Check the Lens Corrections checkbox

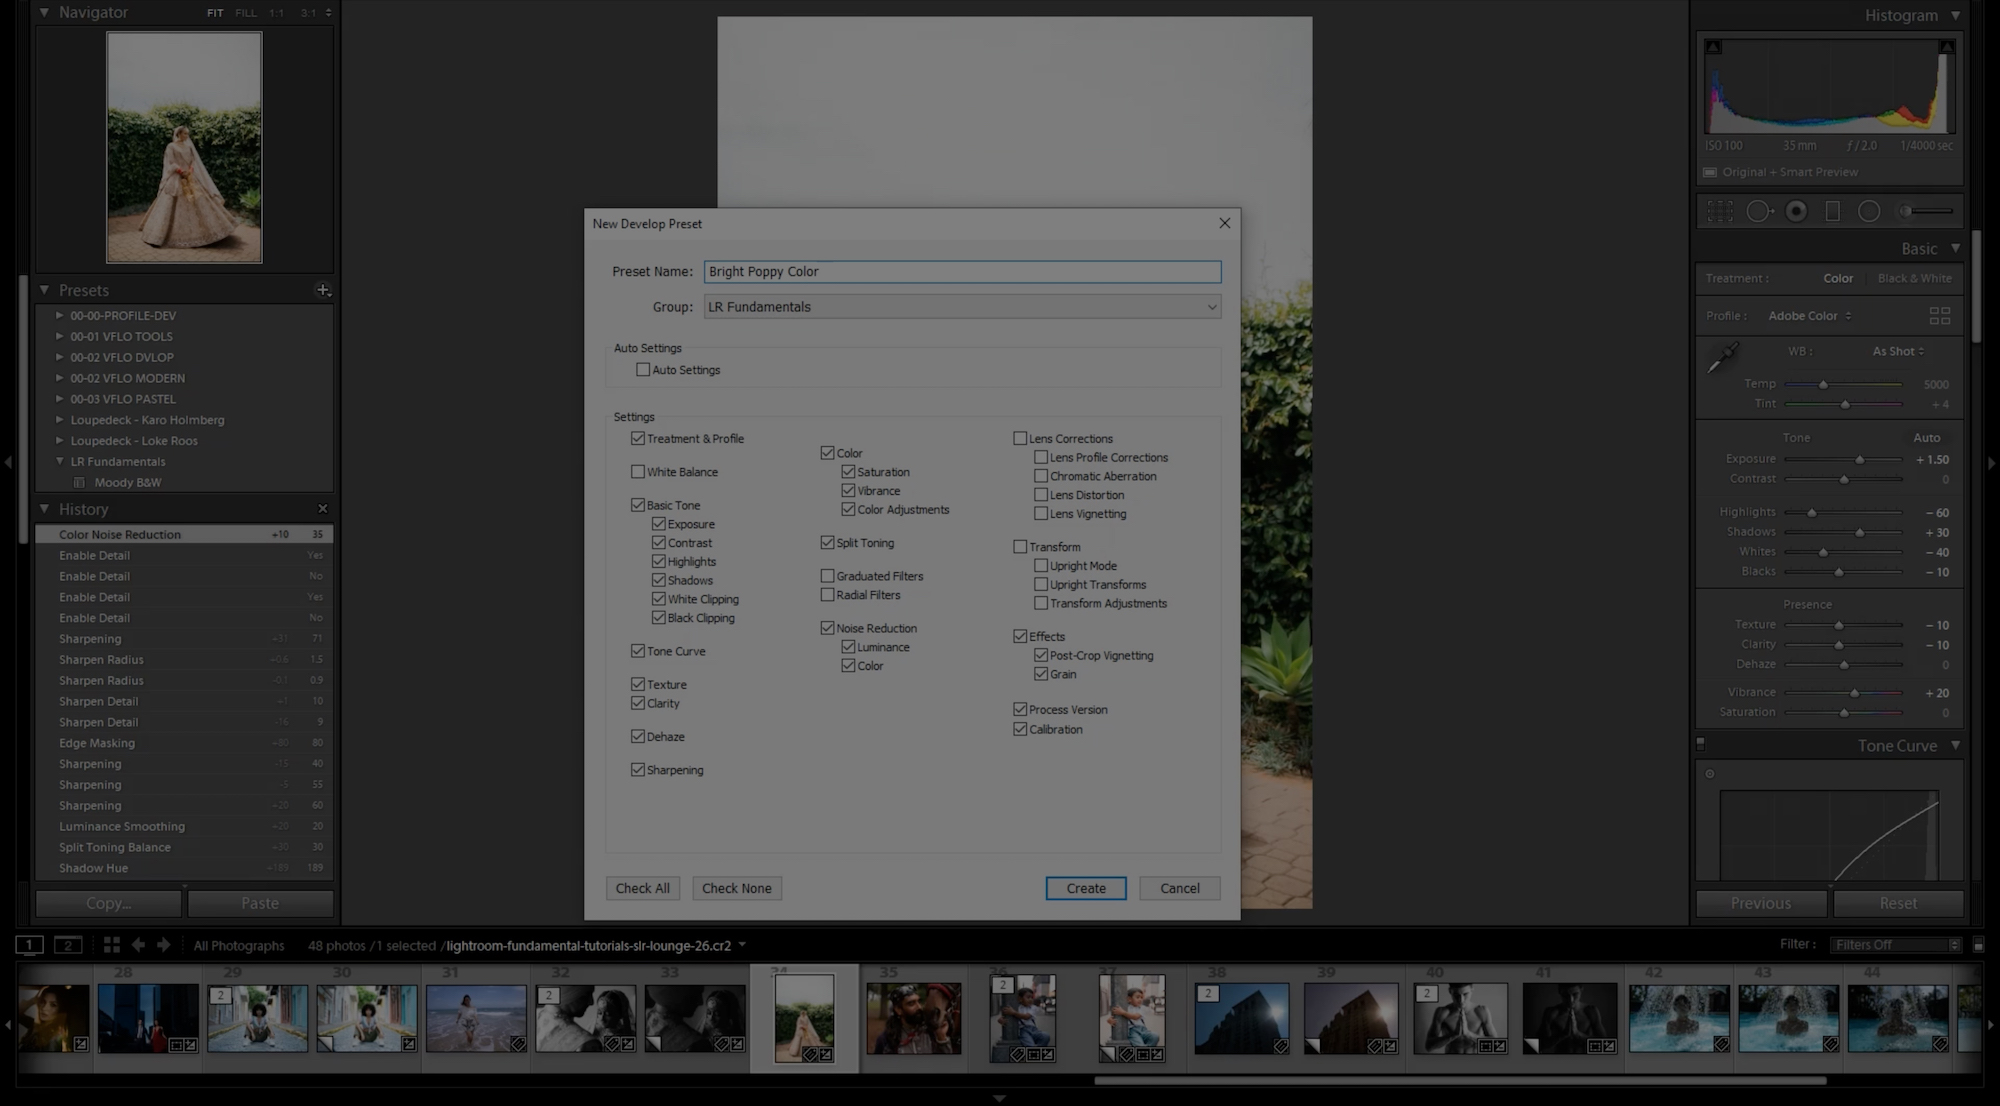point(1020,438)
